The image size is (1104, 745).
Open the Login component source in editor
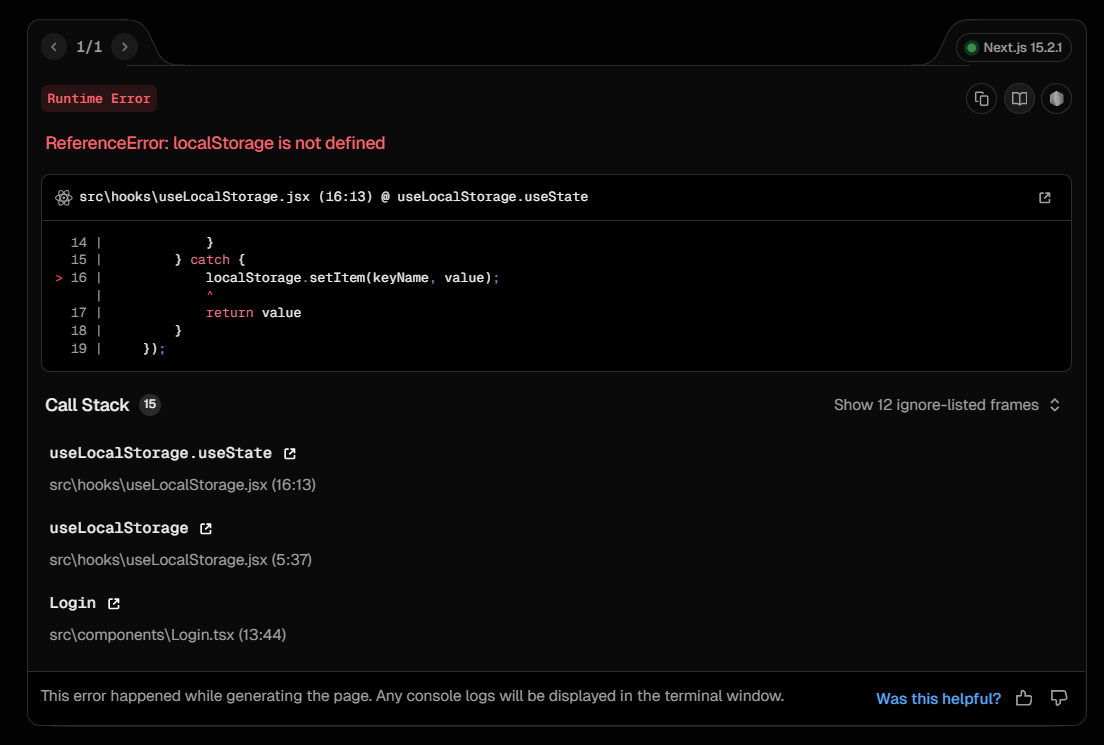click(113, 602)
